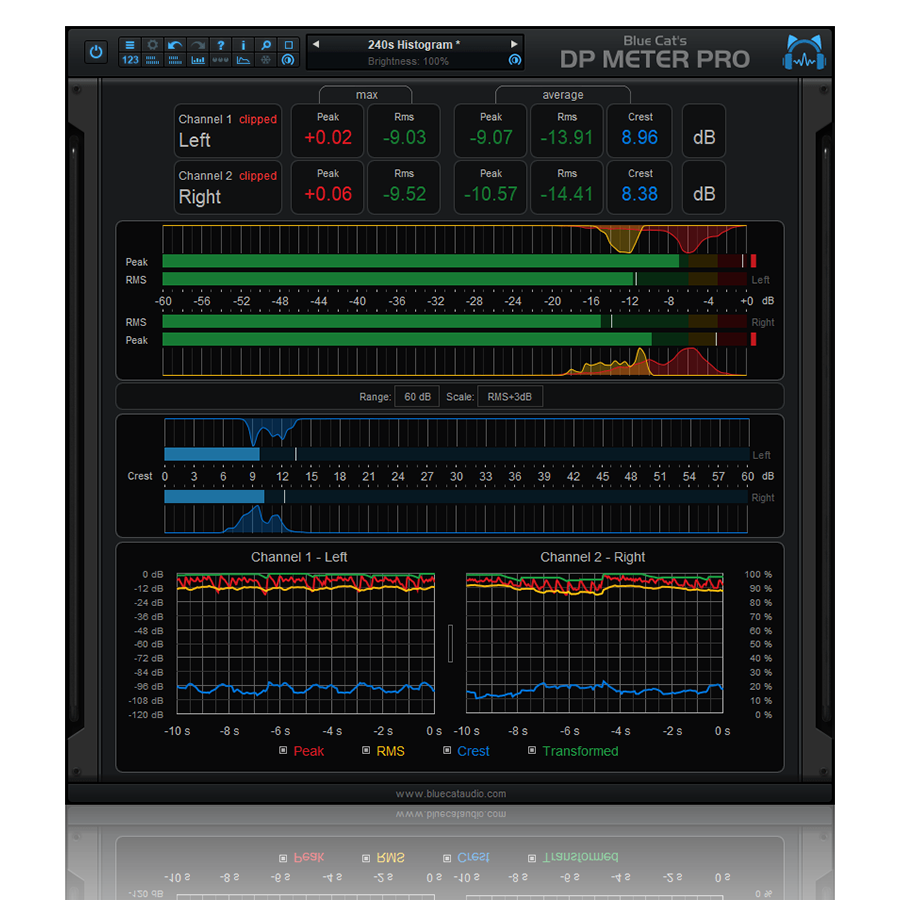Open the Scale RMS+3dB dropdown

point(512,396)
